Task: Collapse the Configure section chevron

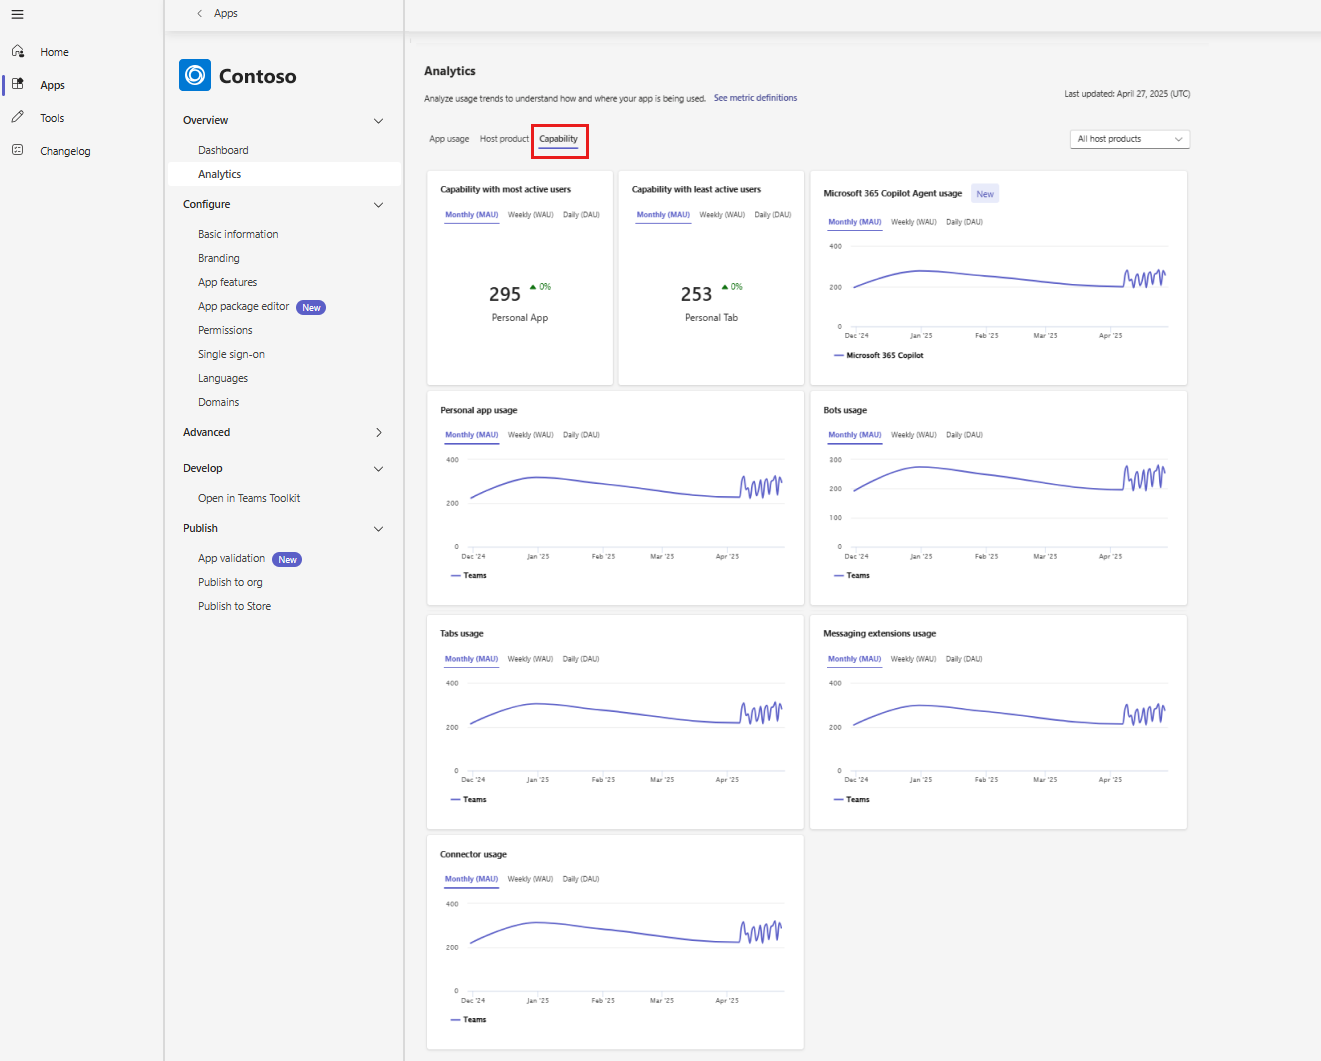Action: pyautogui.click(x=378, y=205)
